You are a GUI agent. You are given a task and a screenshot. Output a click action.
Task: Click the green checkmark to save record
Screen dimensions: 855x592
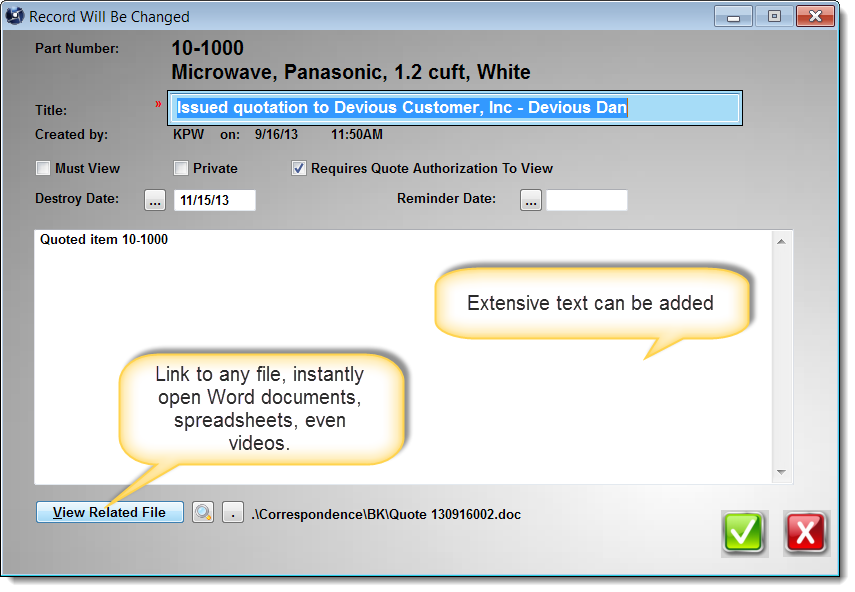pos(744,532)
